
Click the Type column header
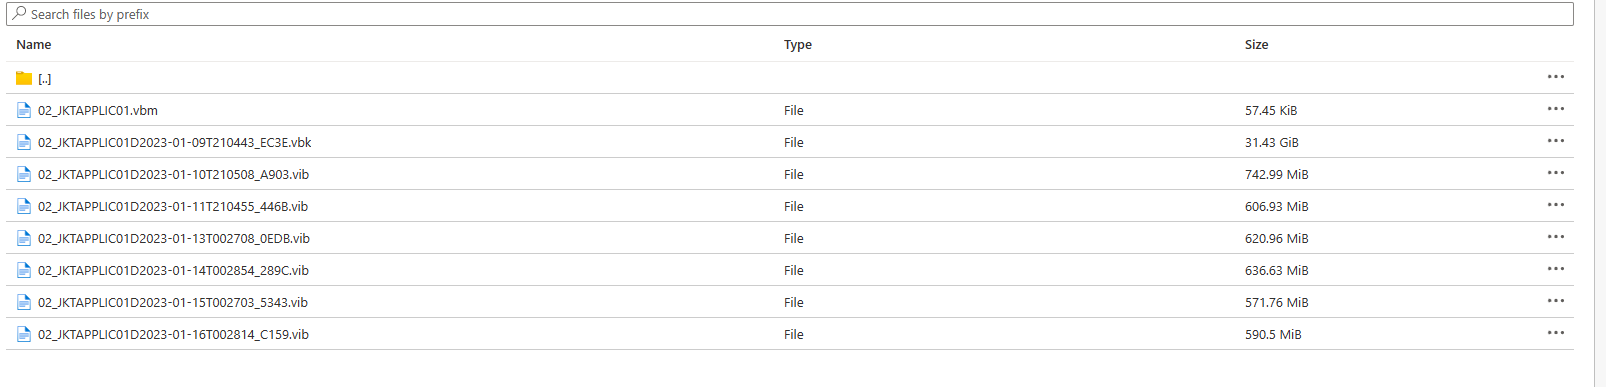pyautogui.click(x=798, y=45)
